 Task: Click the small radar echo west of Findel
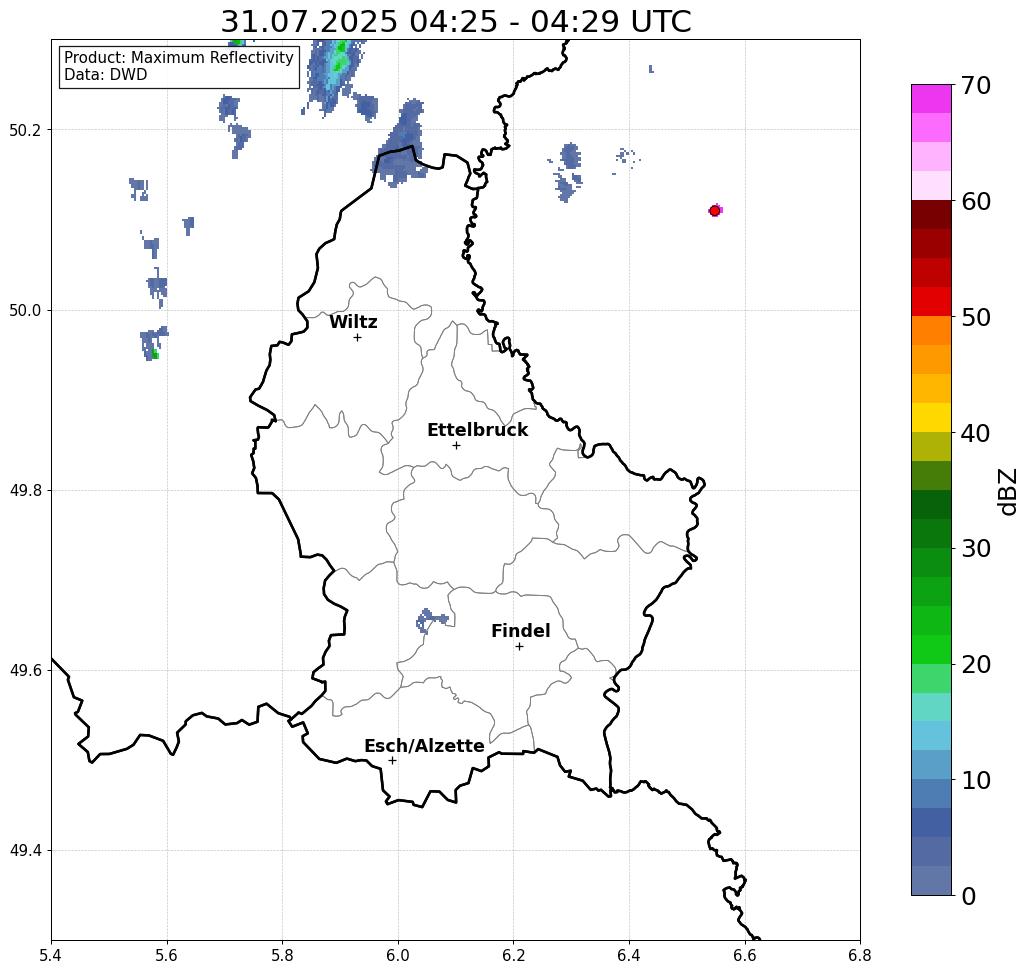[x=430, y=619]
